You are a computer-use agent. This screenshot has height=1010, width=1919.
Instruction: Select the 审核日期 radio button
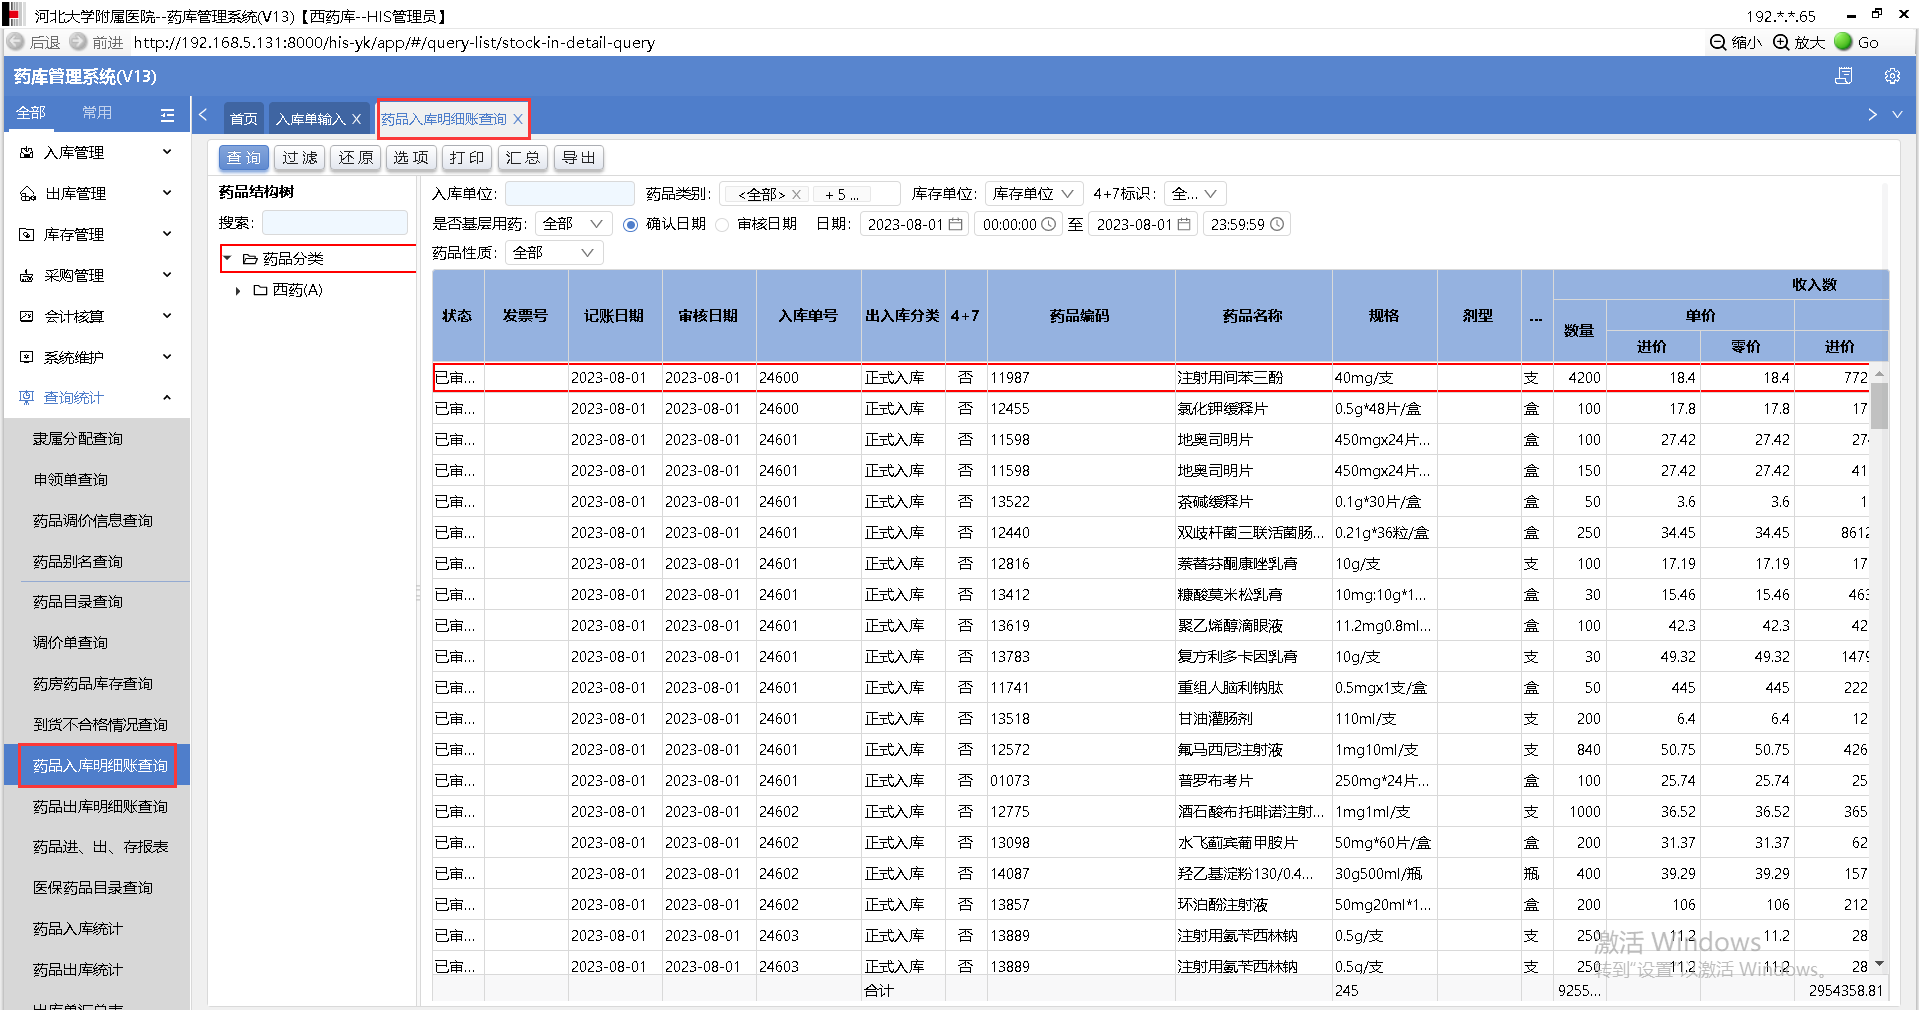[722, 225]
